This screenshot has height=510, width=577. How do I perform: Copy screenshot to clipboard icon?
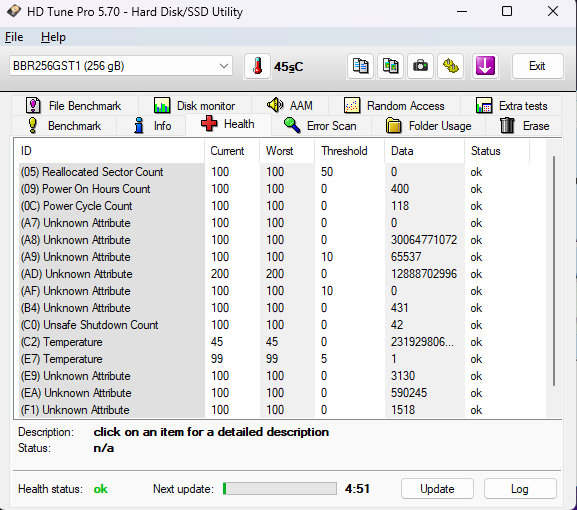390,66
